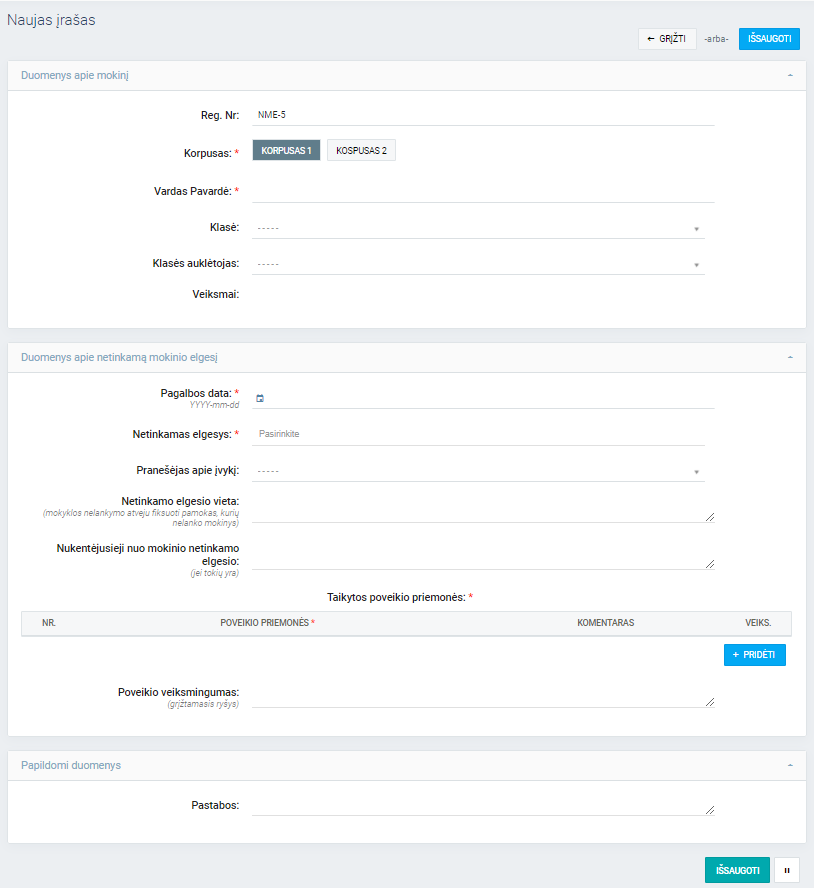This screenshot has width=814, height=888.
Task: Click the top blue Išsaugoti button
Action: (x=769, y=39)
